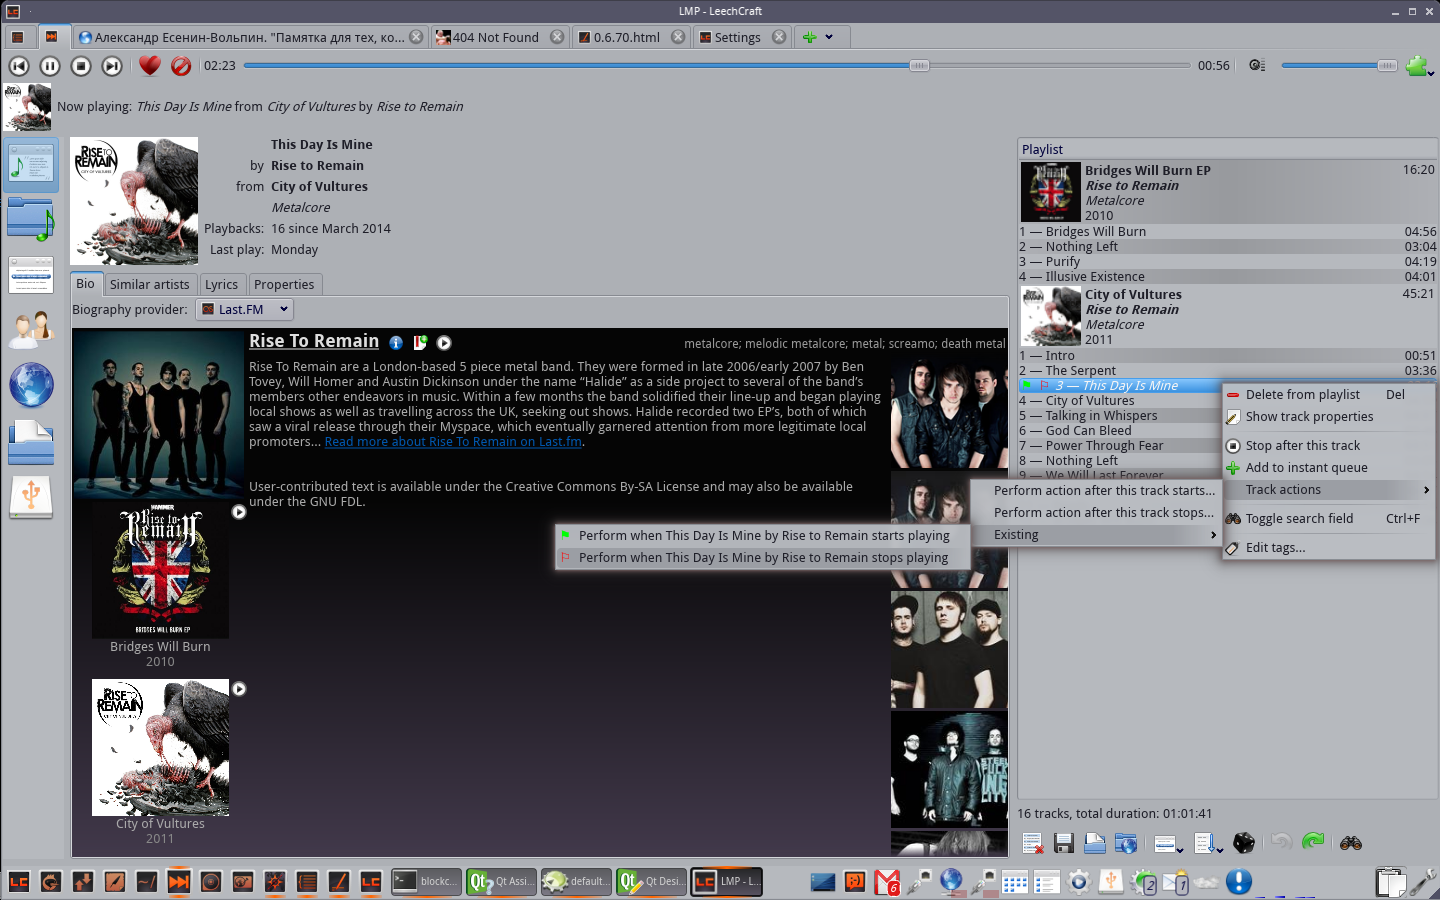The image size is (1440, 900).
Task: Switch to the Bio tab
Action: click(86, 284)
